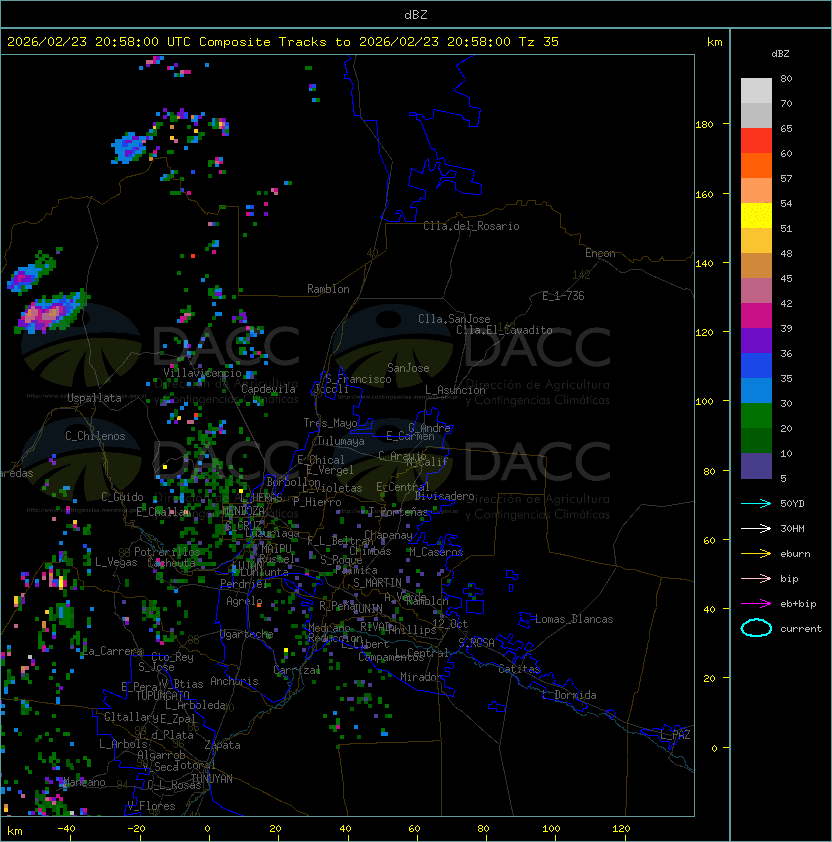Click the cyan 50YD arrow in the legend
The height and width of the screenshot is (842, 832).
point(756,503)
